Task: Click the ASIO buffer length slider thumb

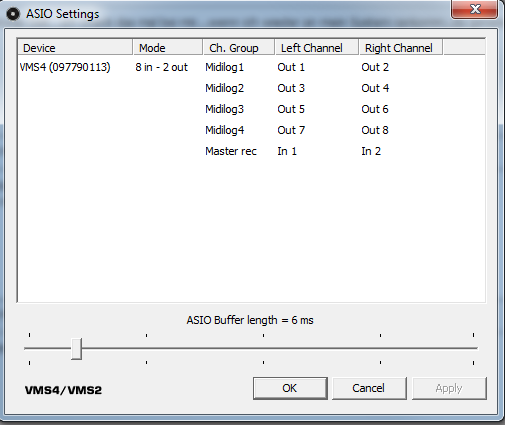Action: point(76,349)
